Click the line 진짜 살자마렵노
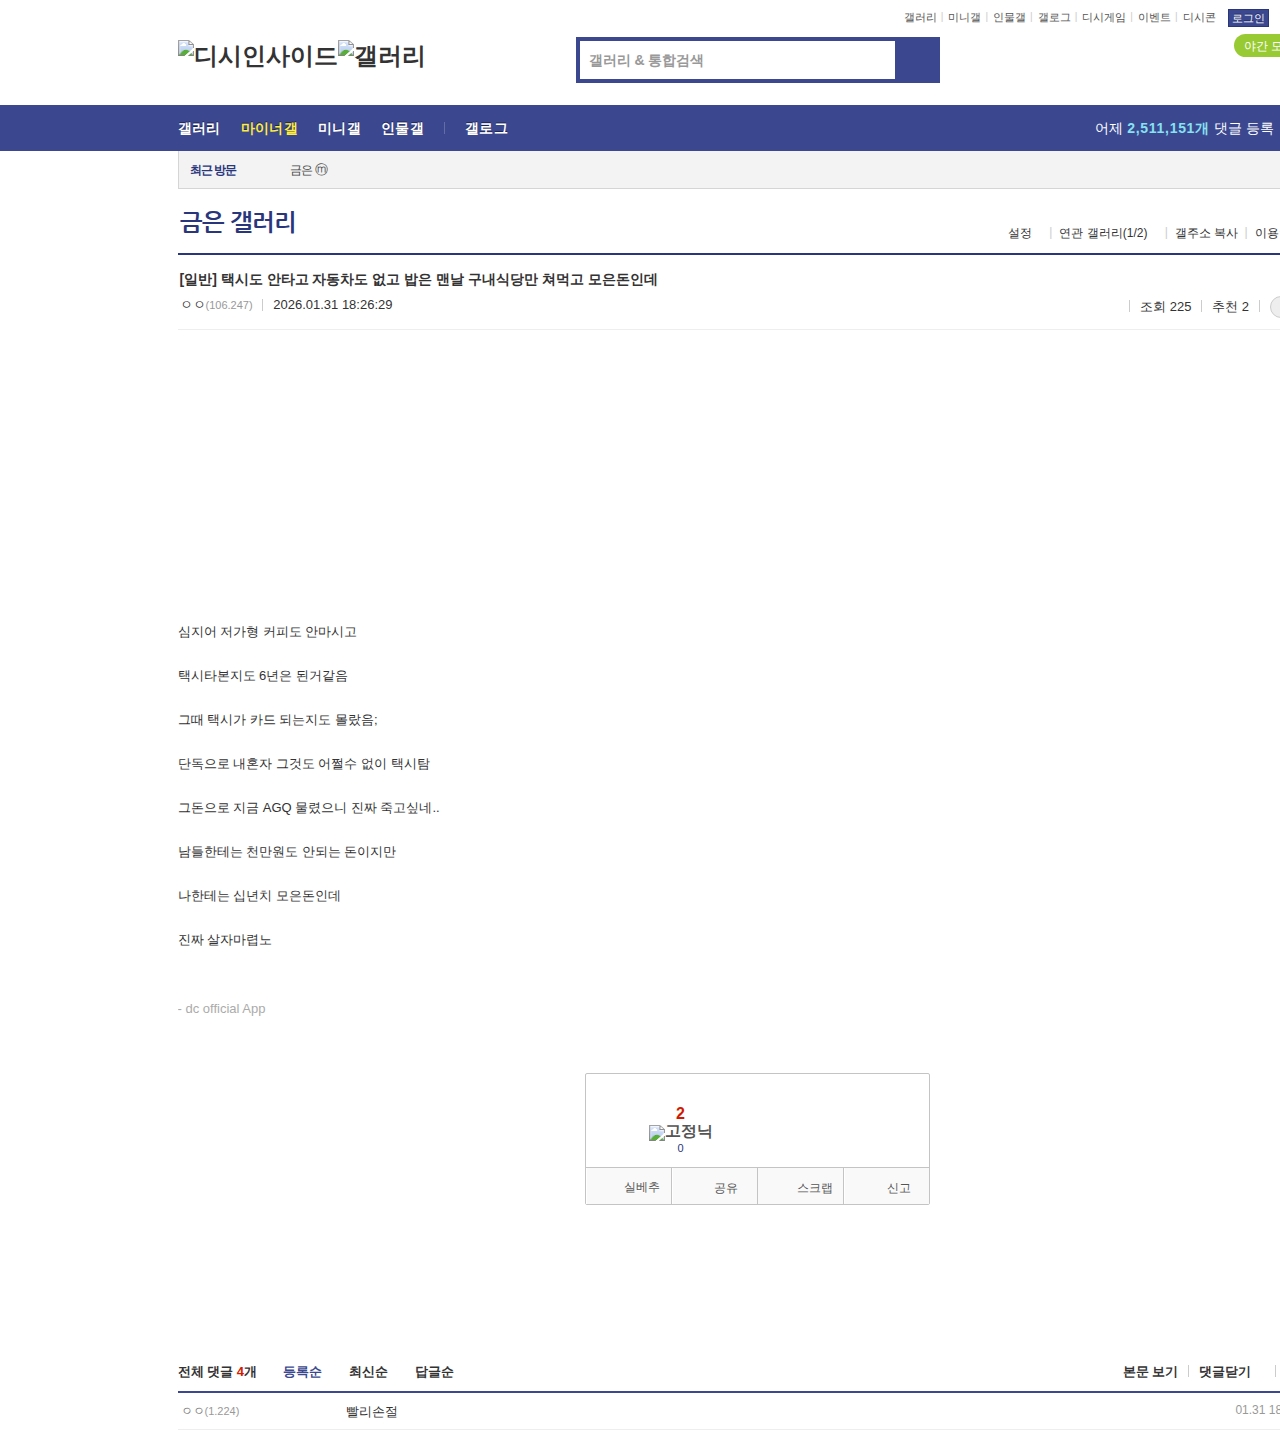The height and width of the screenshot is (1440, 1280). (x=225, y=940)
